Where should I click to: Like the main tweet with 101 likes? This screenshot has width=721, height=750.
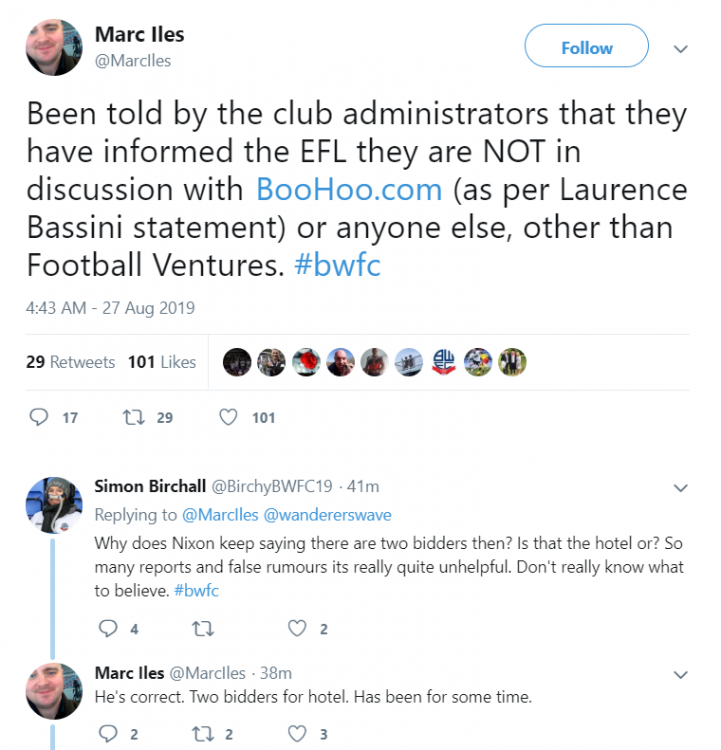point(227,417)
